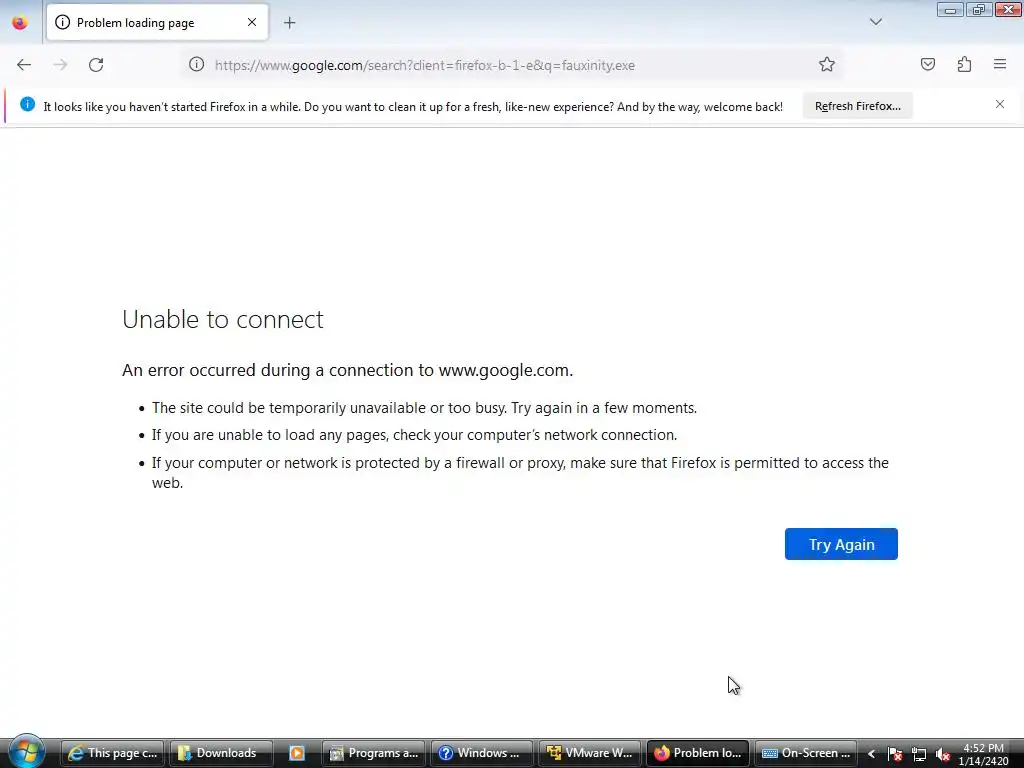Close the Firefox window
Viewport: 1024px width, 768px height.
[1008, 9]
